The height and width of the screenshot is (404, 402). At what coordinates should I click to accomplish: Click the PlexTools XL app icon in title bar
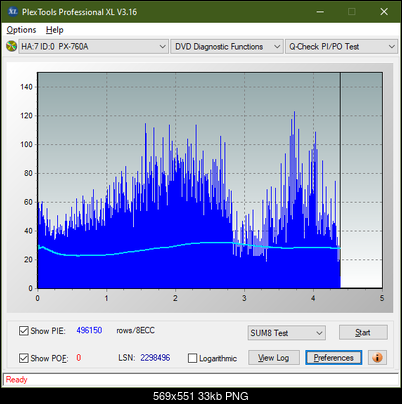pyautogui.click(x=12, y=12)
